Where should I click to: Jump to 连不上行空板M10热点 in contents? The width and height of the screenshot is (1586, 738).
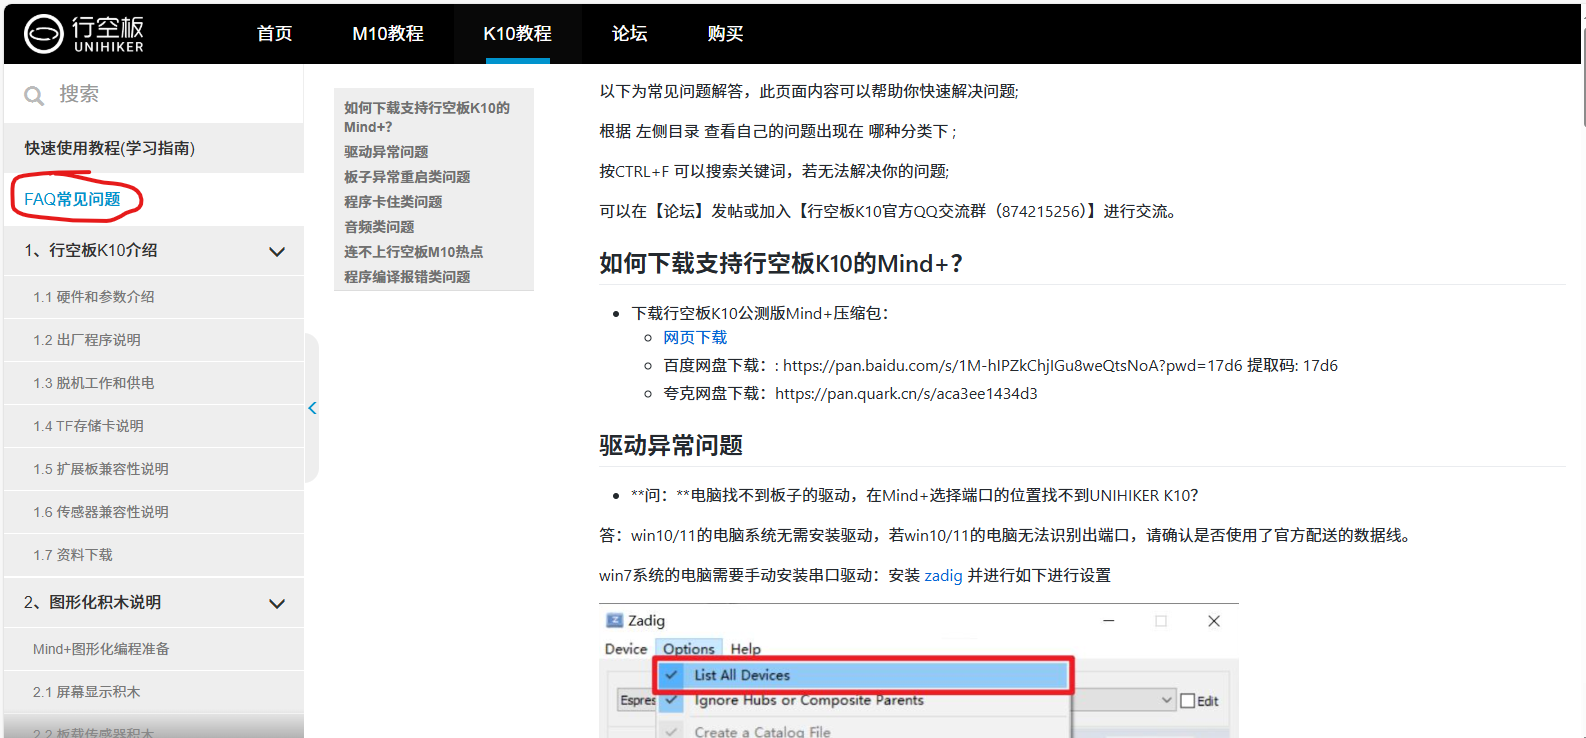coord(413,252)
